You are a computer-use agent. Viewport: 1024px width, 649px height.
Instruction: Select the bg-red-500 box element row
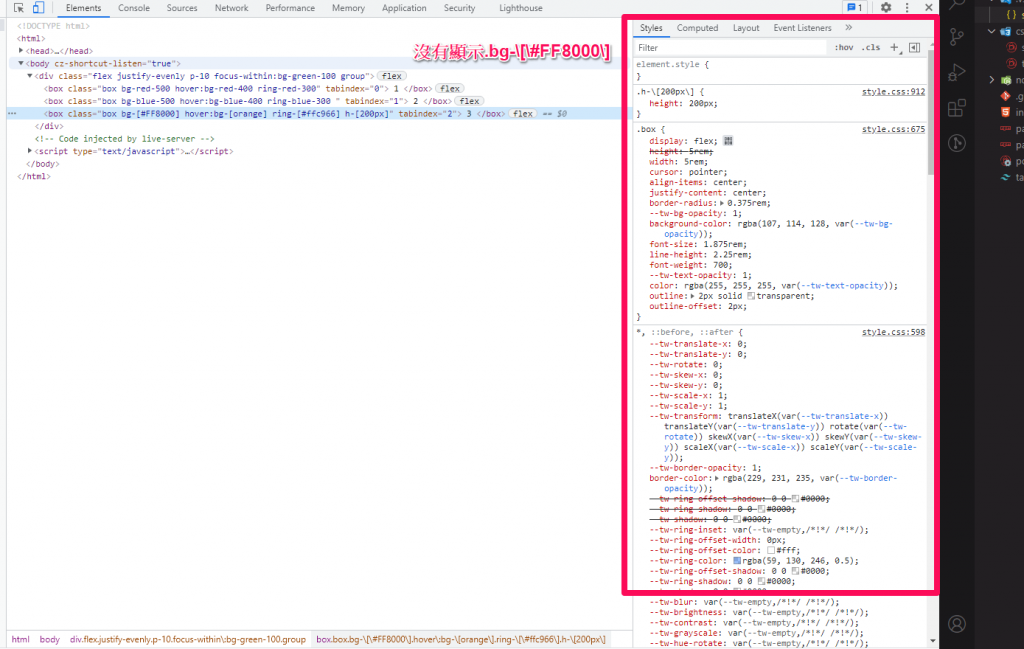pos(238,89)
